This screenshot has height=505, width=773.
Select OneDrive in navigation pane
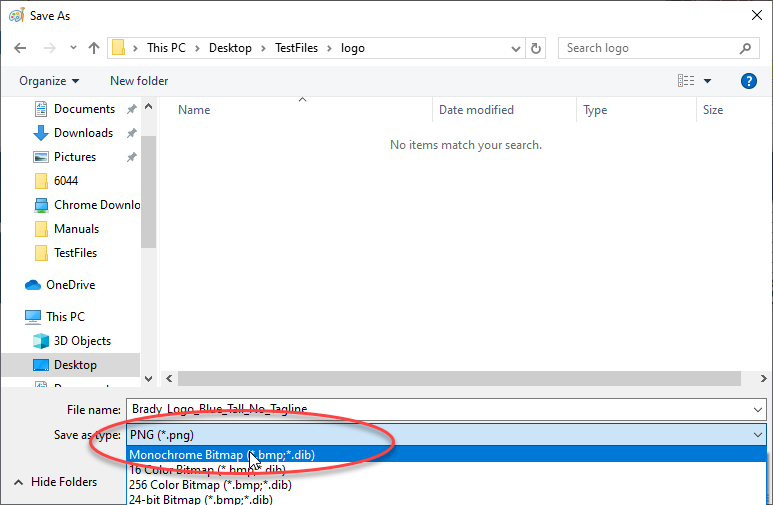(70, 285)
